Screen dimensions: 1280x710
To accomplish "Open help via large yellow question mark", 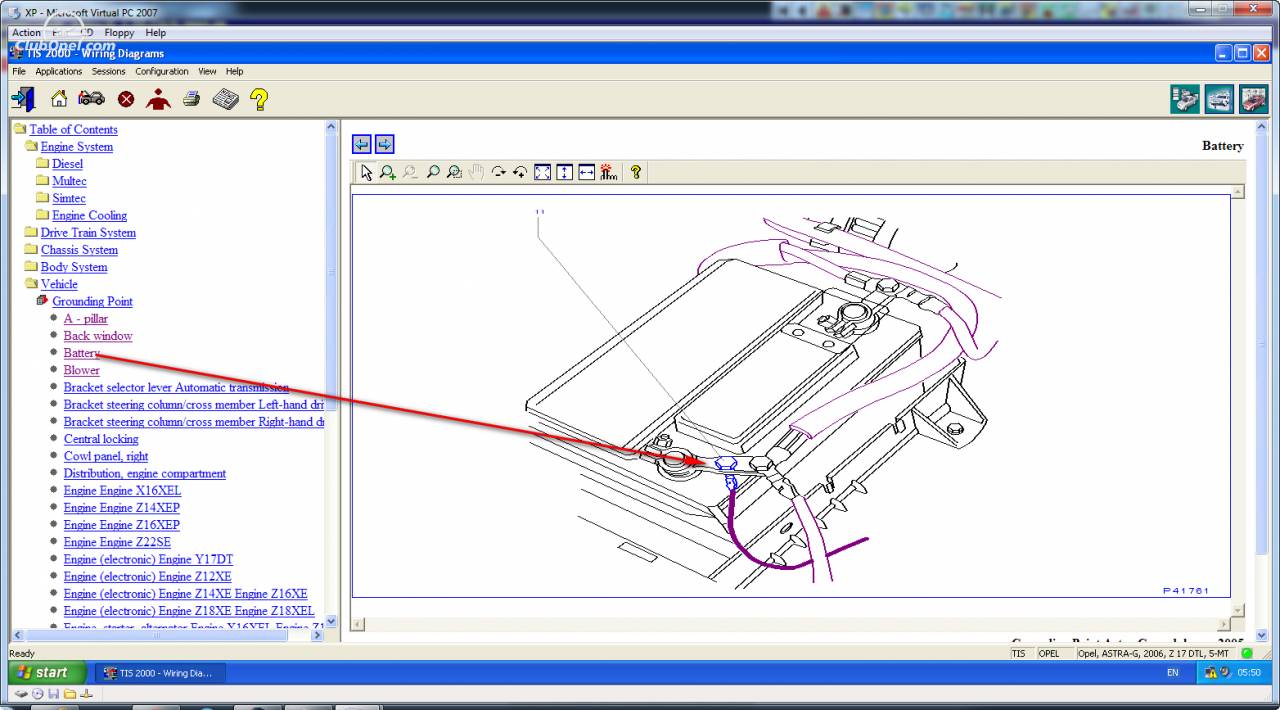I will click(259, 98).
